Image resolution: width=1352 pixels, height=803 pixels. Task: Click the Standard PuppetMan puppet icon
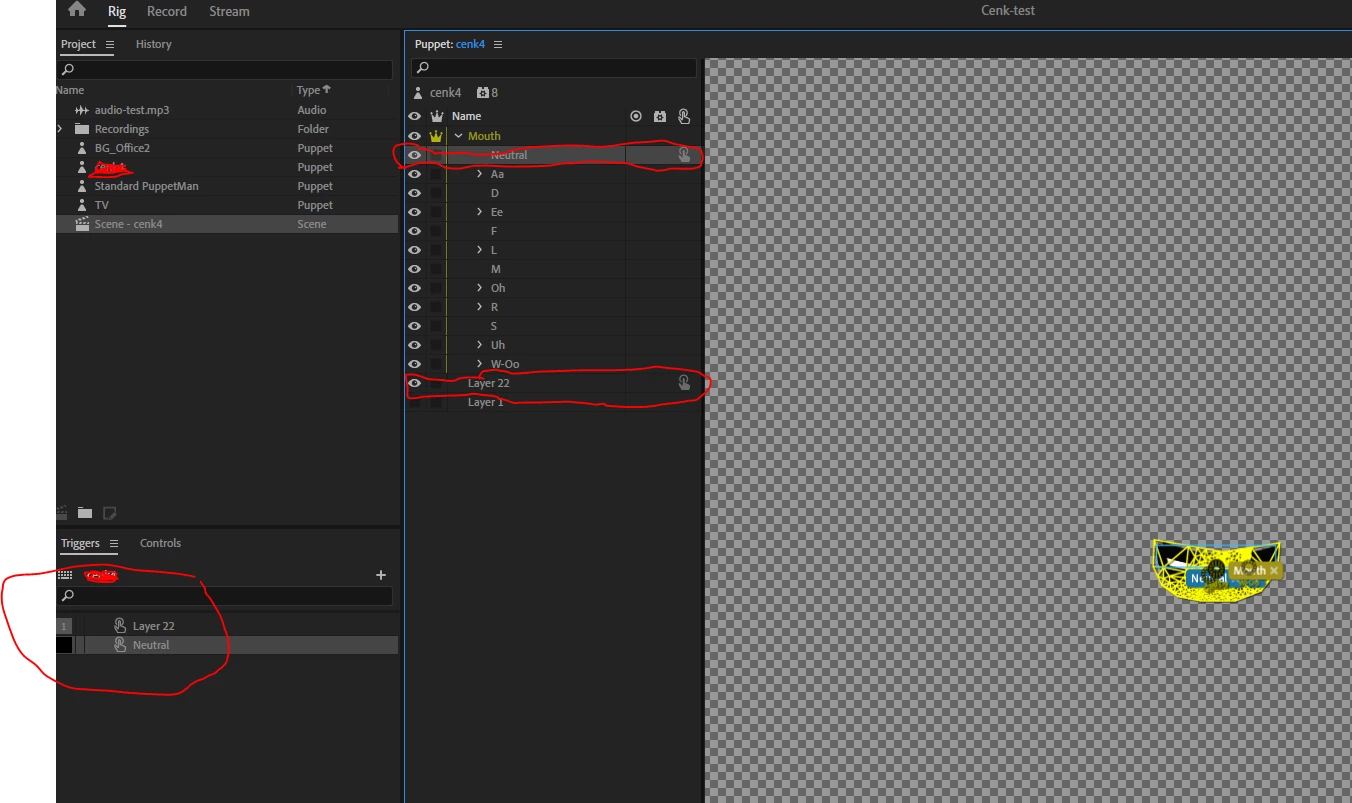pyautogui.click(x=82, y=186)
